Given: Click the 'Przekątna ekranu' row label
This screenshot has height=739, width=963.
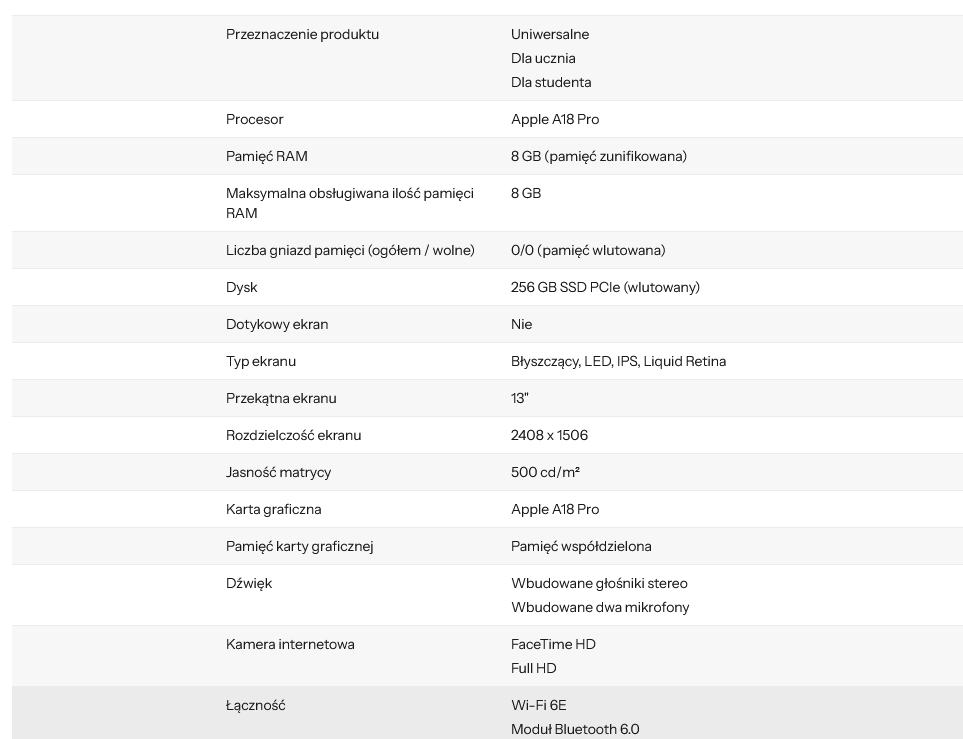Looking at the screenshot, I should 281,398.
